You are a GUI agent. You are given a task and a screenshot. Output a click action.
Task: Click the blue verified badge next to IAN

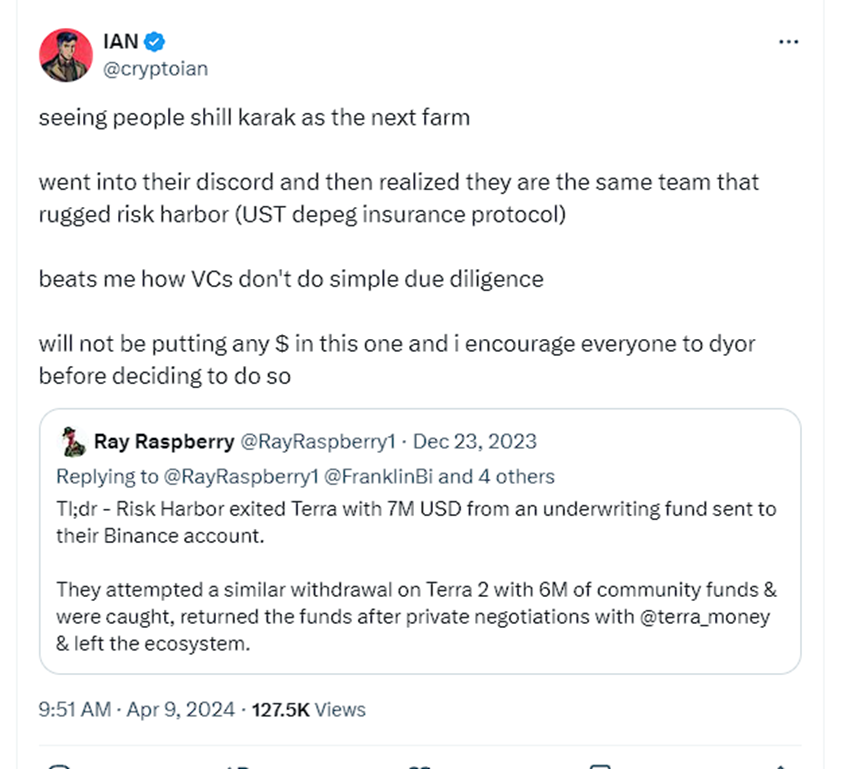(156, 41)
